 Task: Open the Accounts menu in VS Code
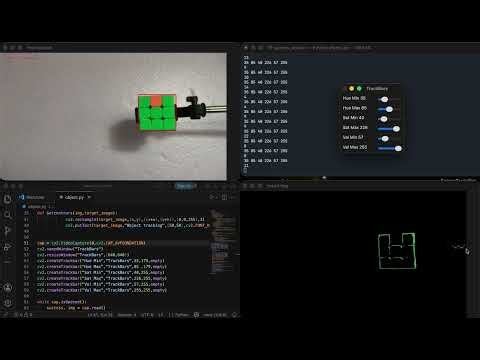pos(7,287)
